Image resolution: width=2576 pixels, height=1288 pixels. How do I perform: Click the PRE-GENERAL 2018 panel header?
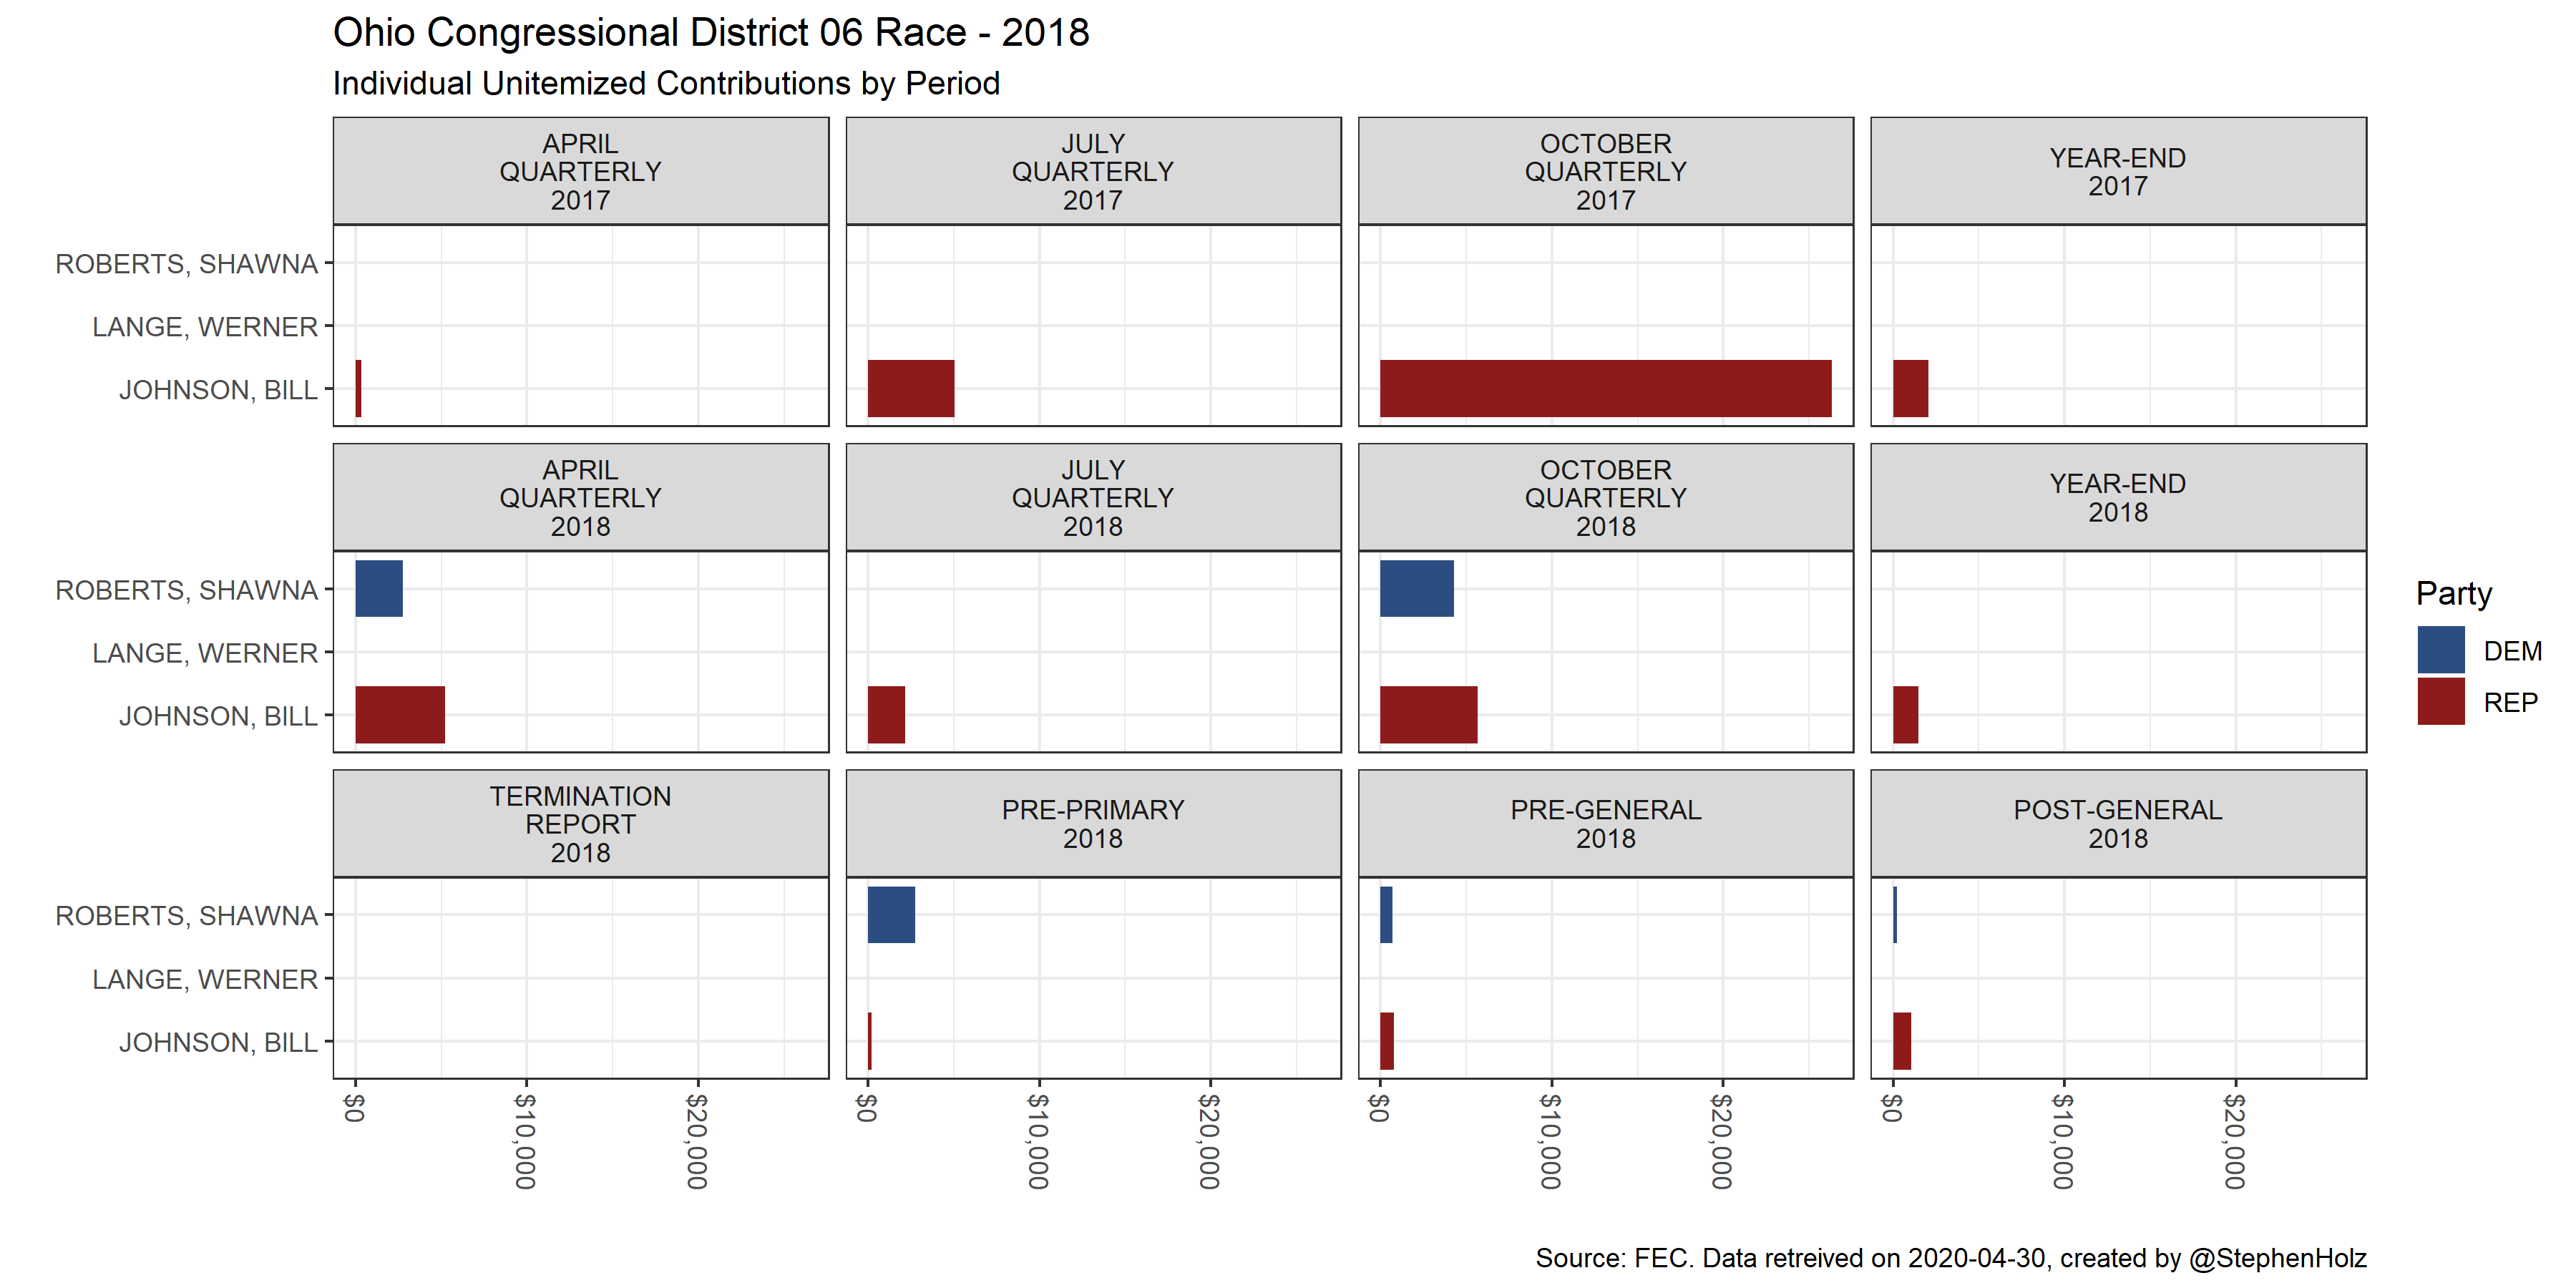(1605, 824)
